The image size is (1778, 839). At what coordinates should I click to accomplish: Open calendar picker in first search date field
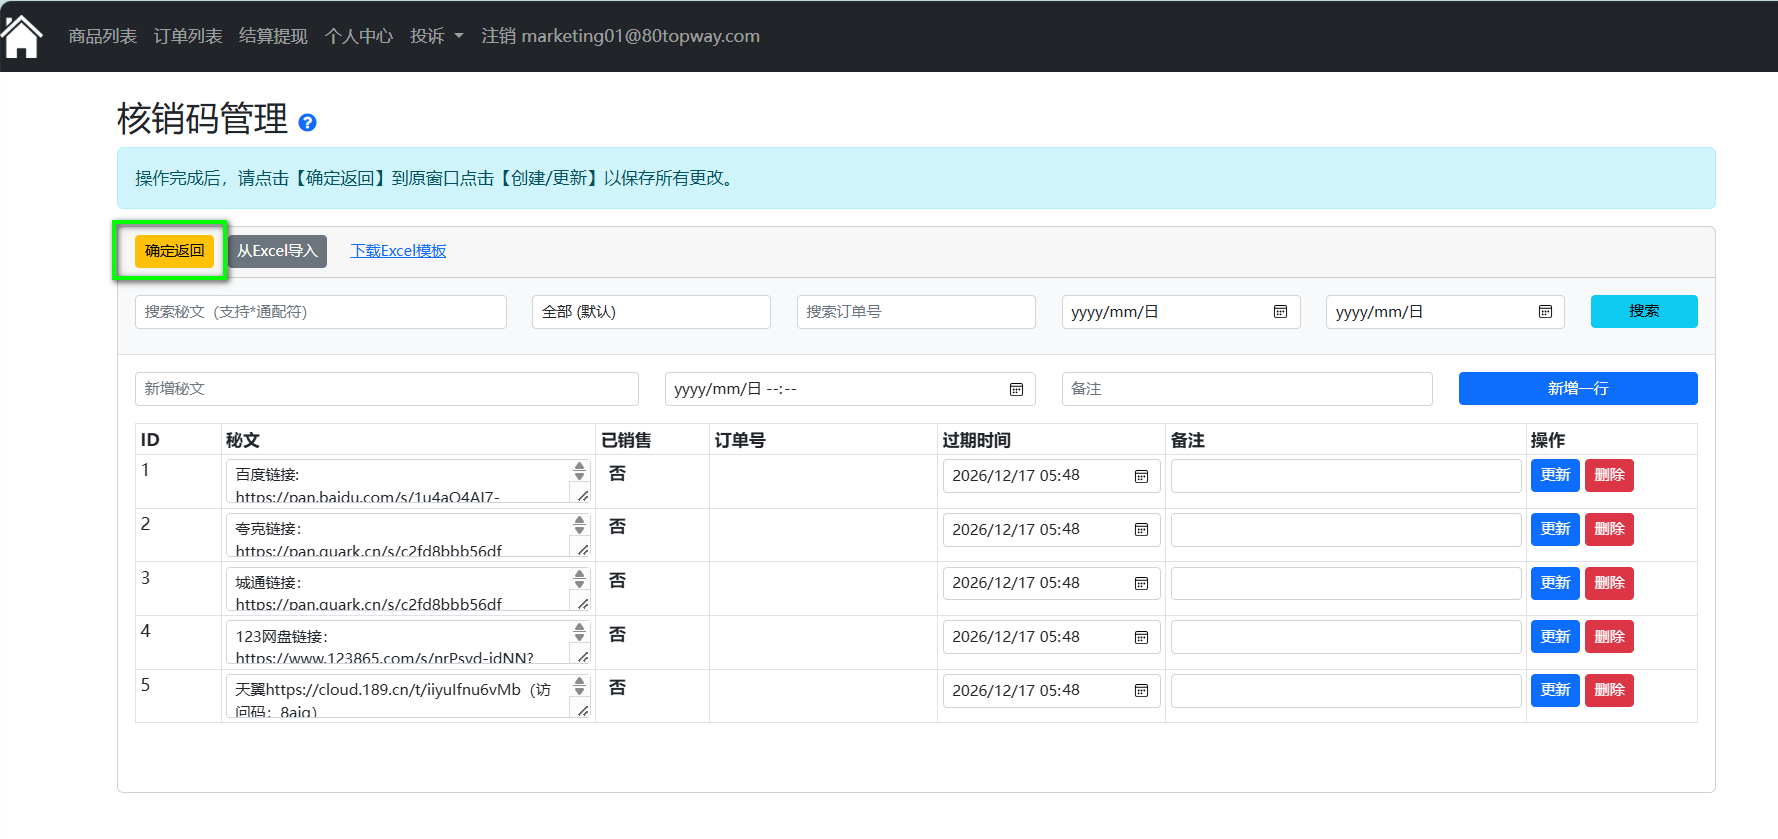coord(1280,312)
